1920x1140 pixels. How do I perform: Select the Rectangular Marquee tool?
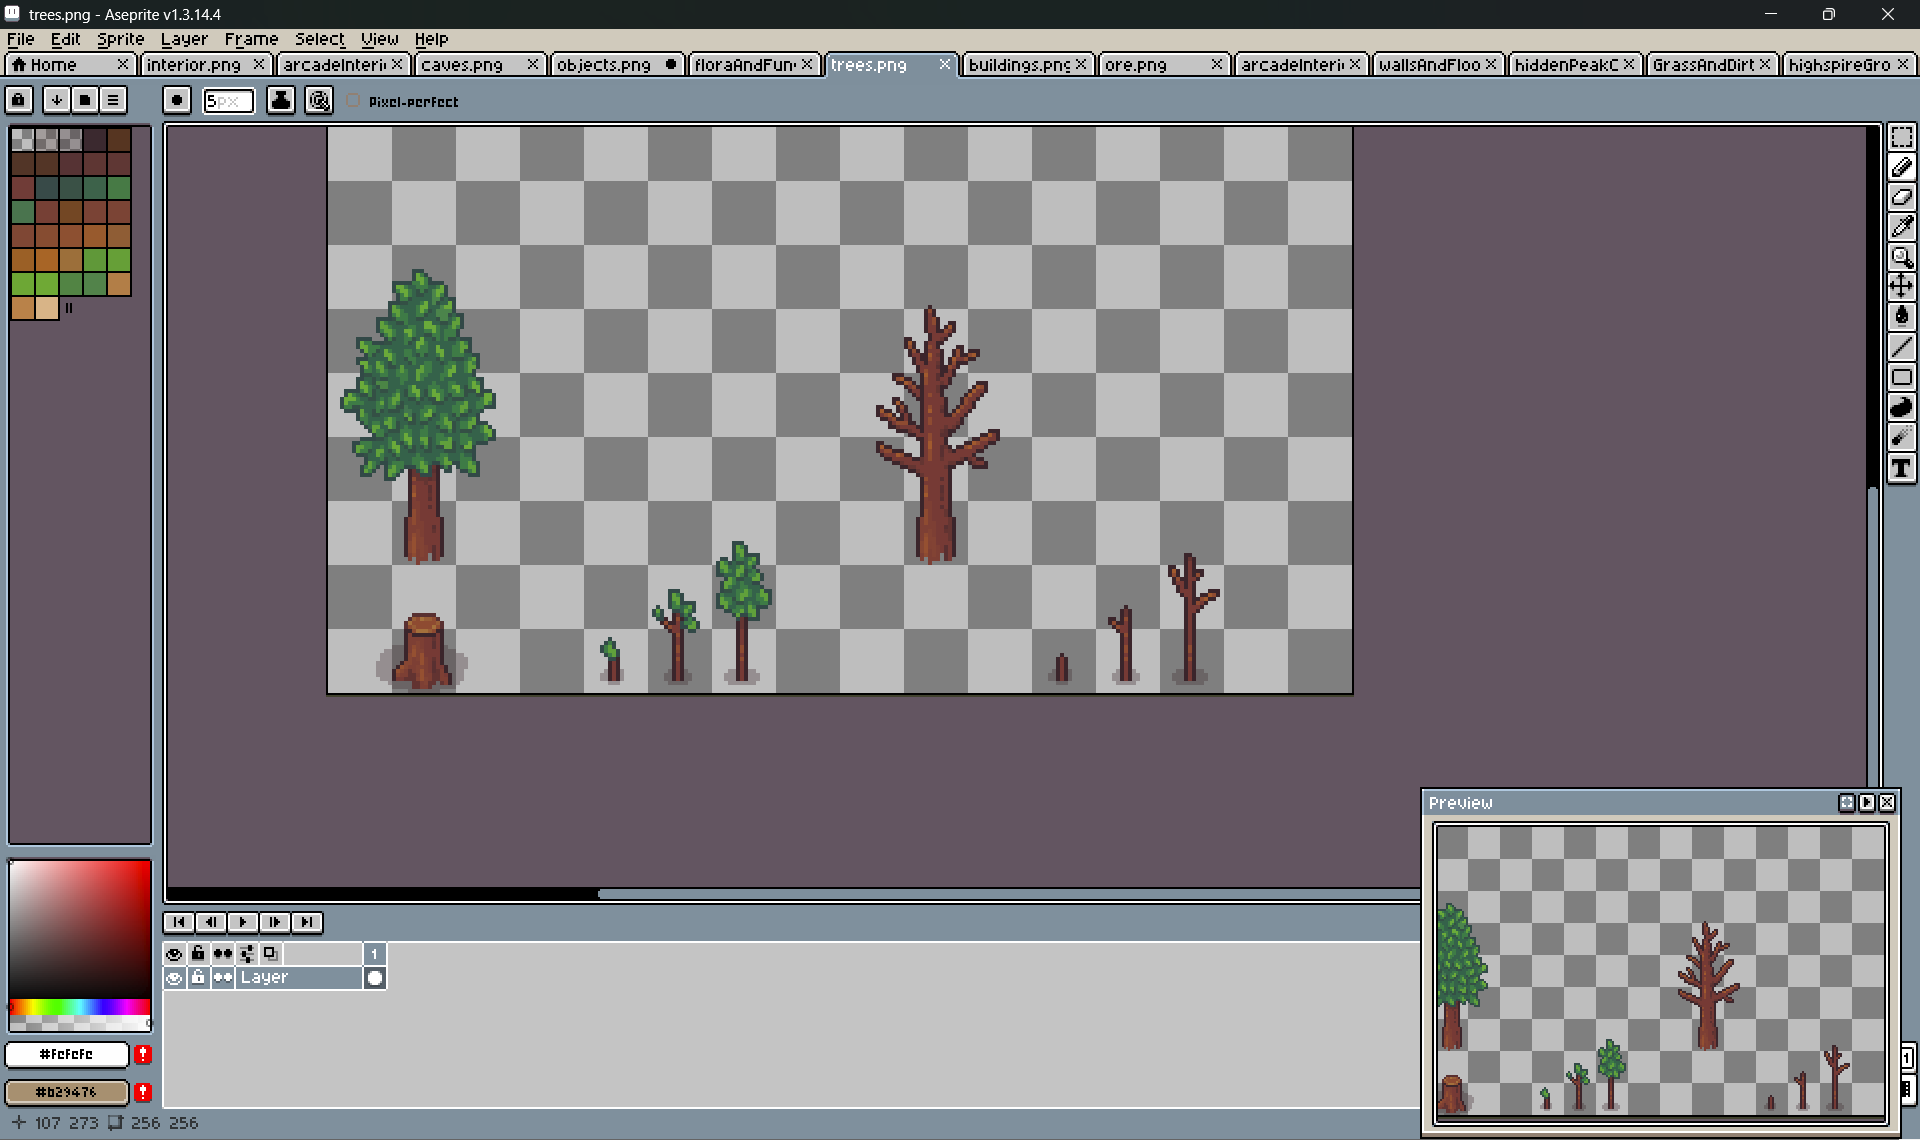[x=1901, y=138]
